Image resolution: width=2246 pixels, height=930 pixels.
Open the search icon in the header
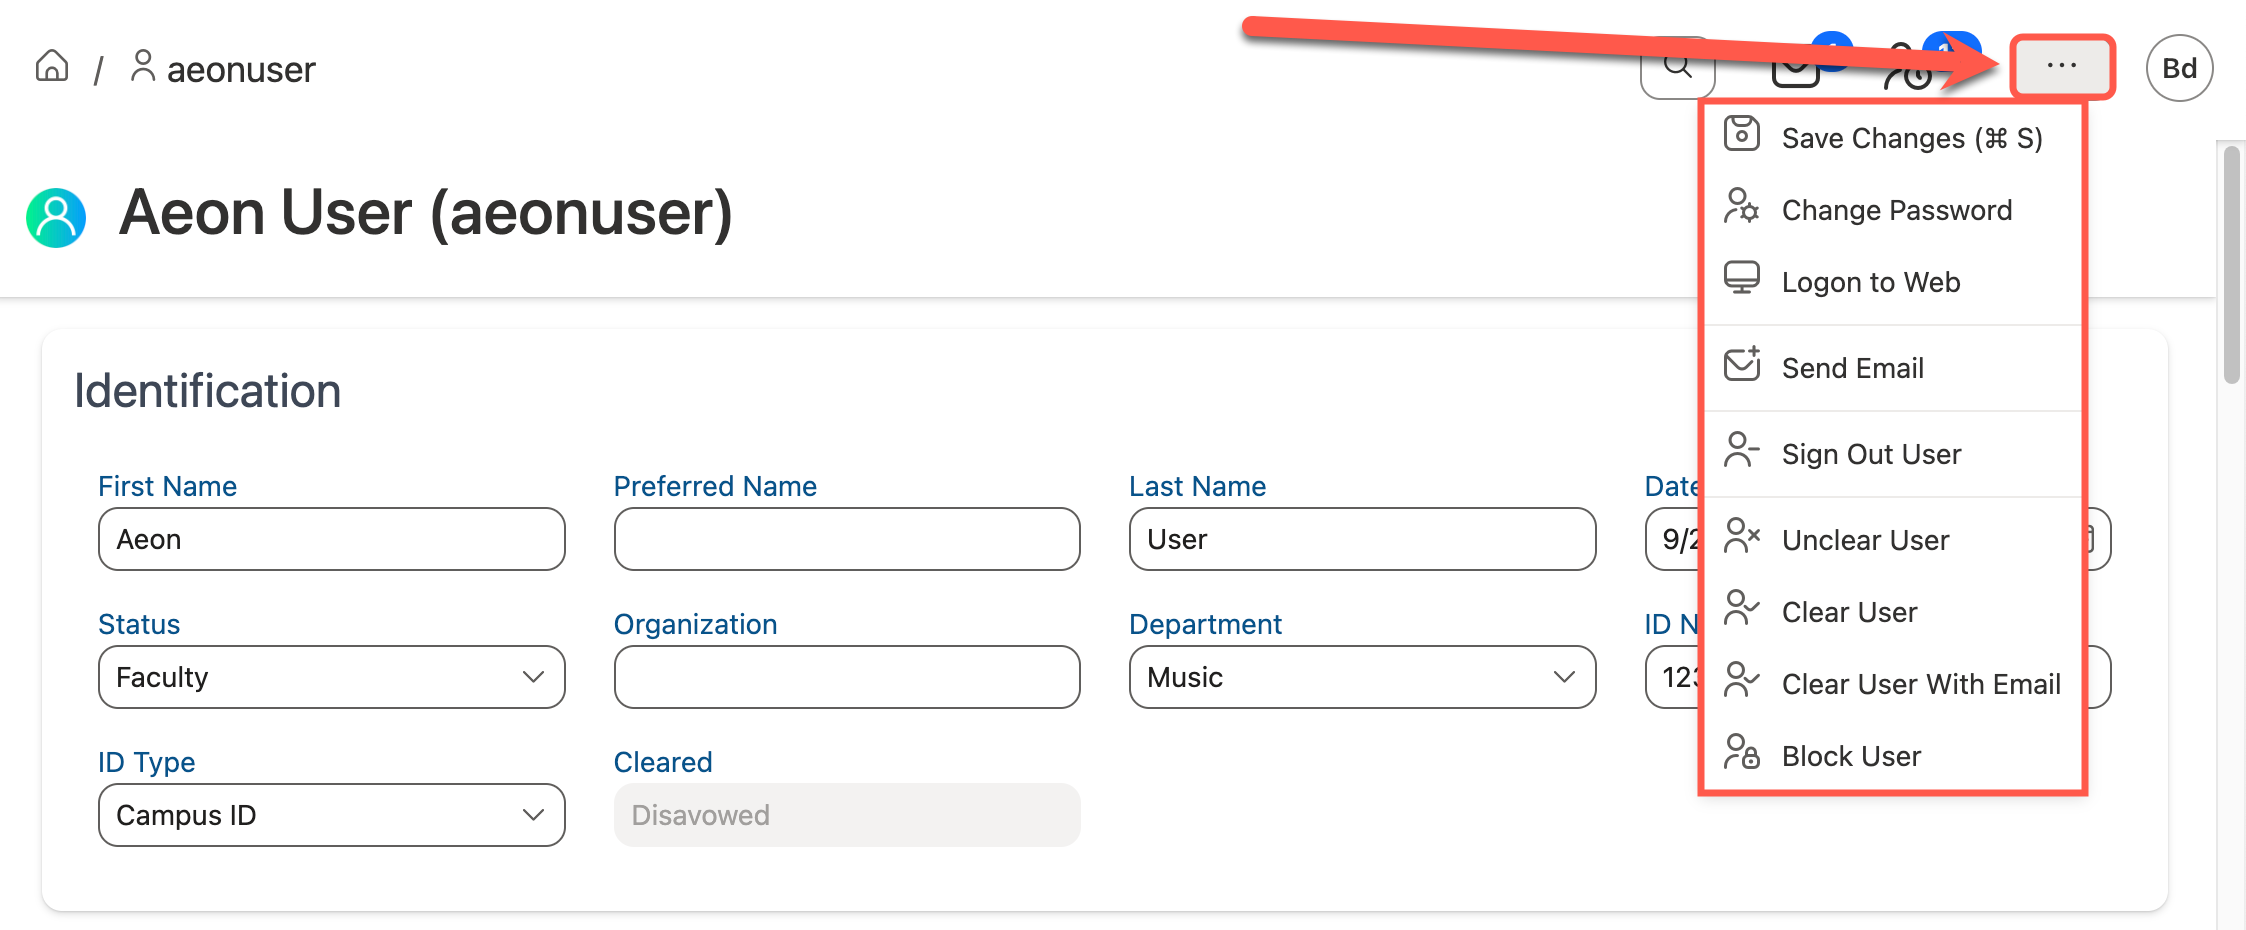1678,67
